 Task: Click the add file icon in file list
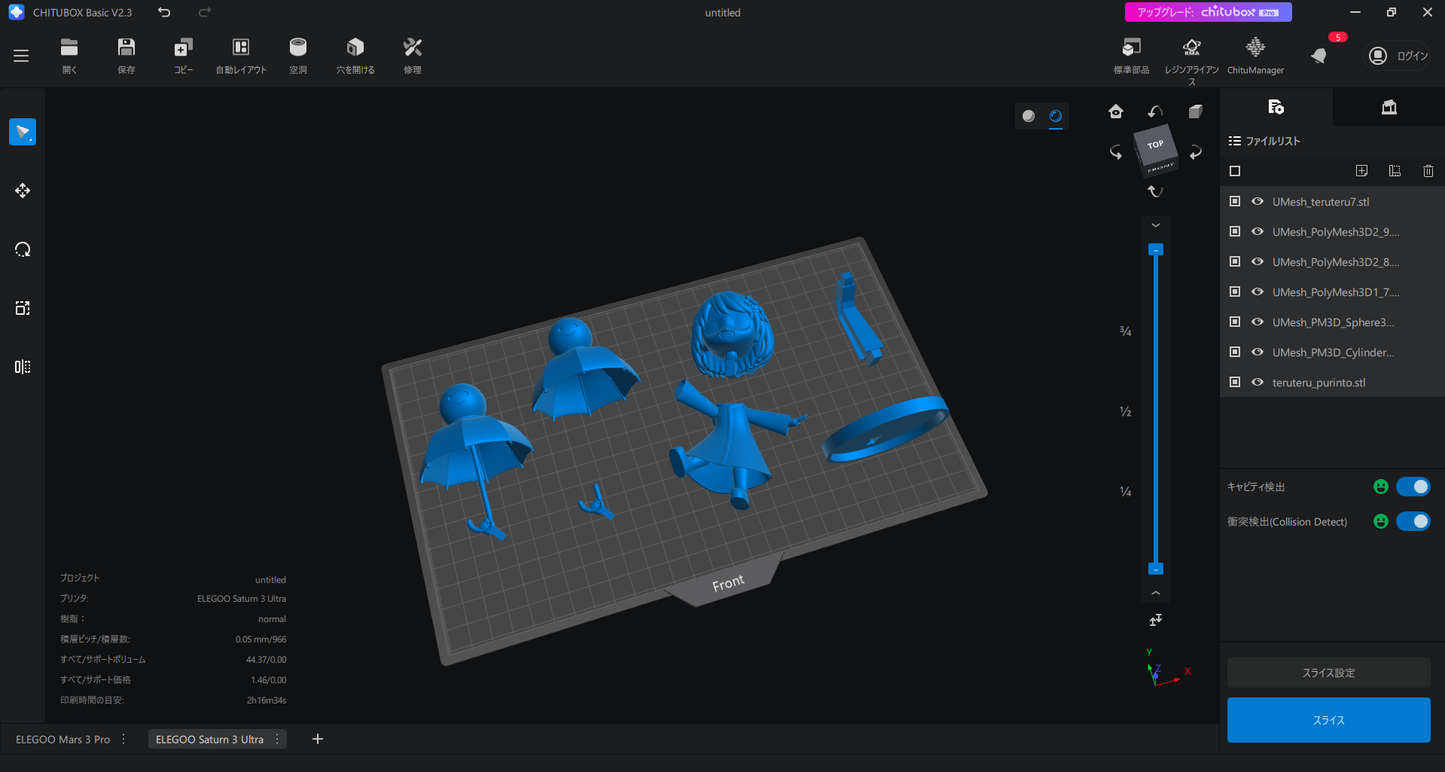(1361, 171)
